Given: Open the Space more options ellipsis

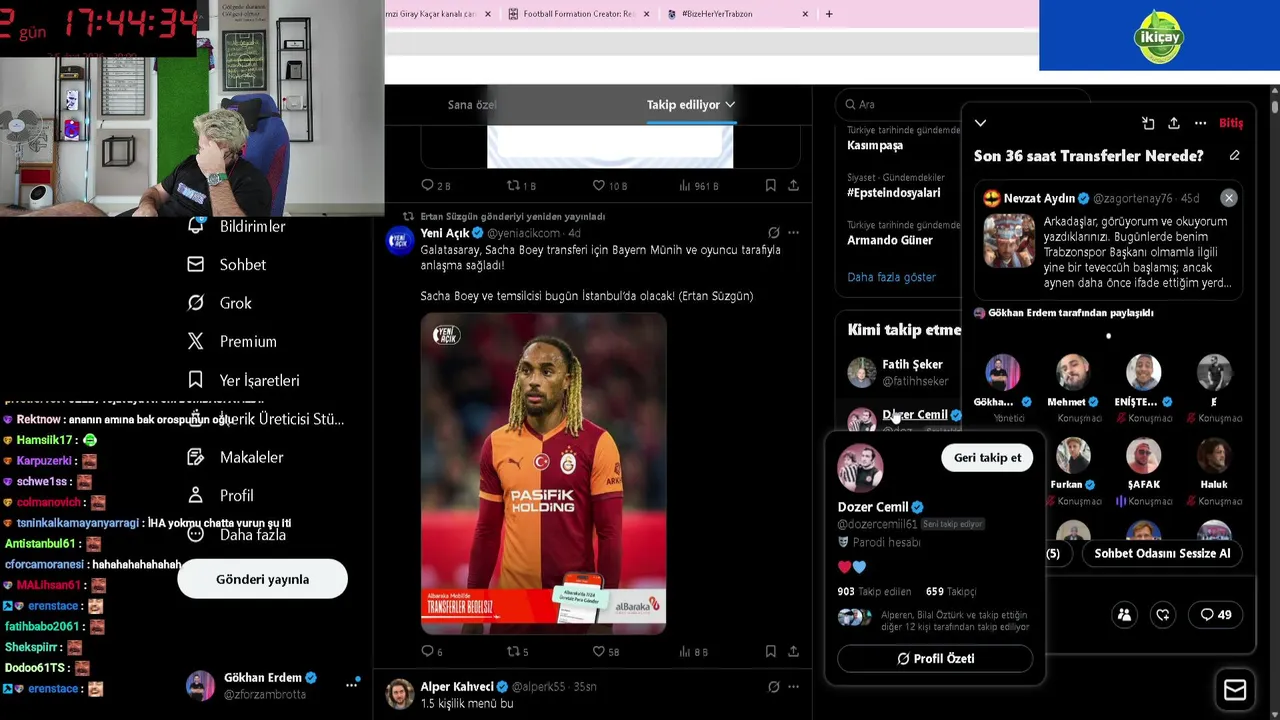Looking at the screenshot, I should click(1200, 123).
